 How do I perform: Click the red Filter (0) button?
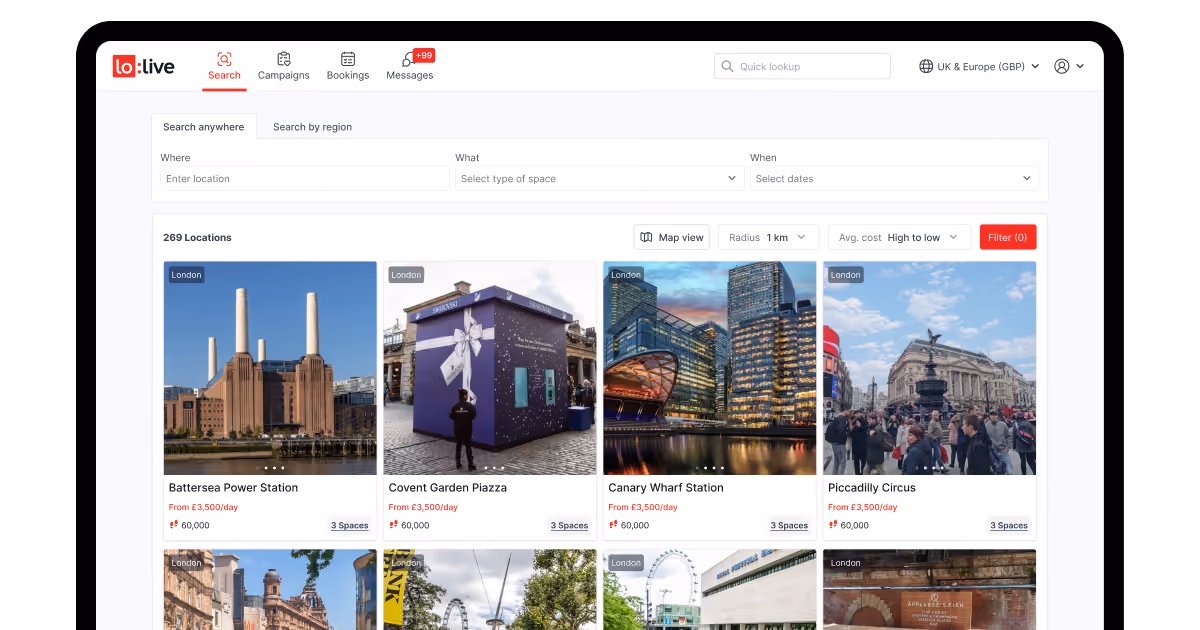tap(1008, 237)
